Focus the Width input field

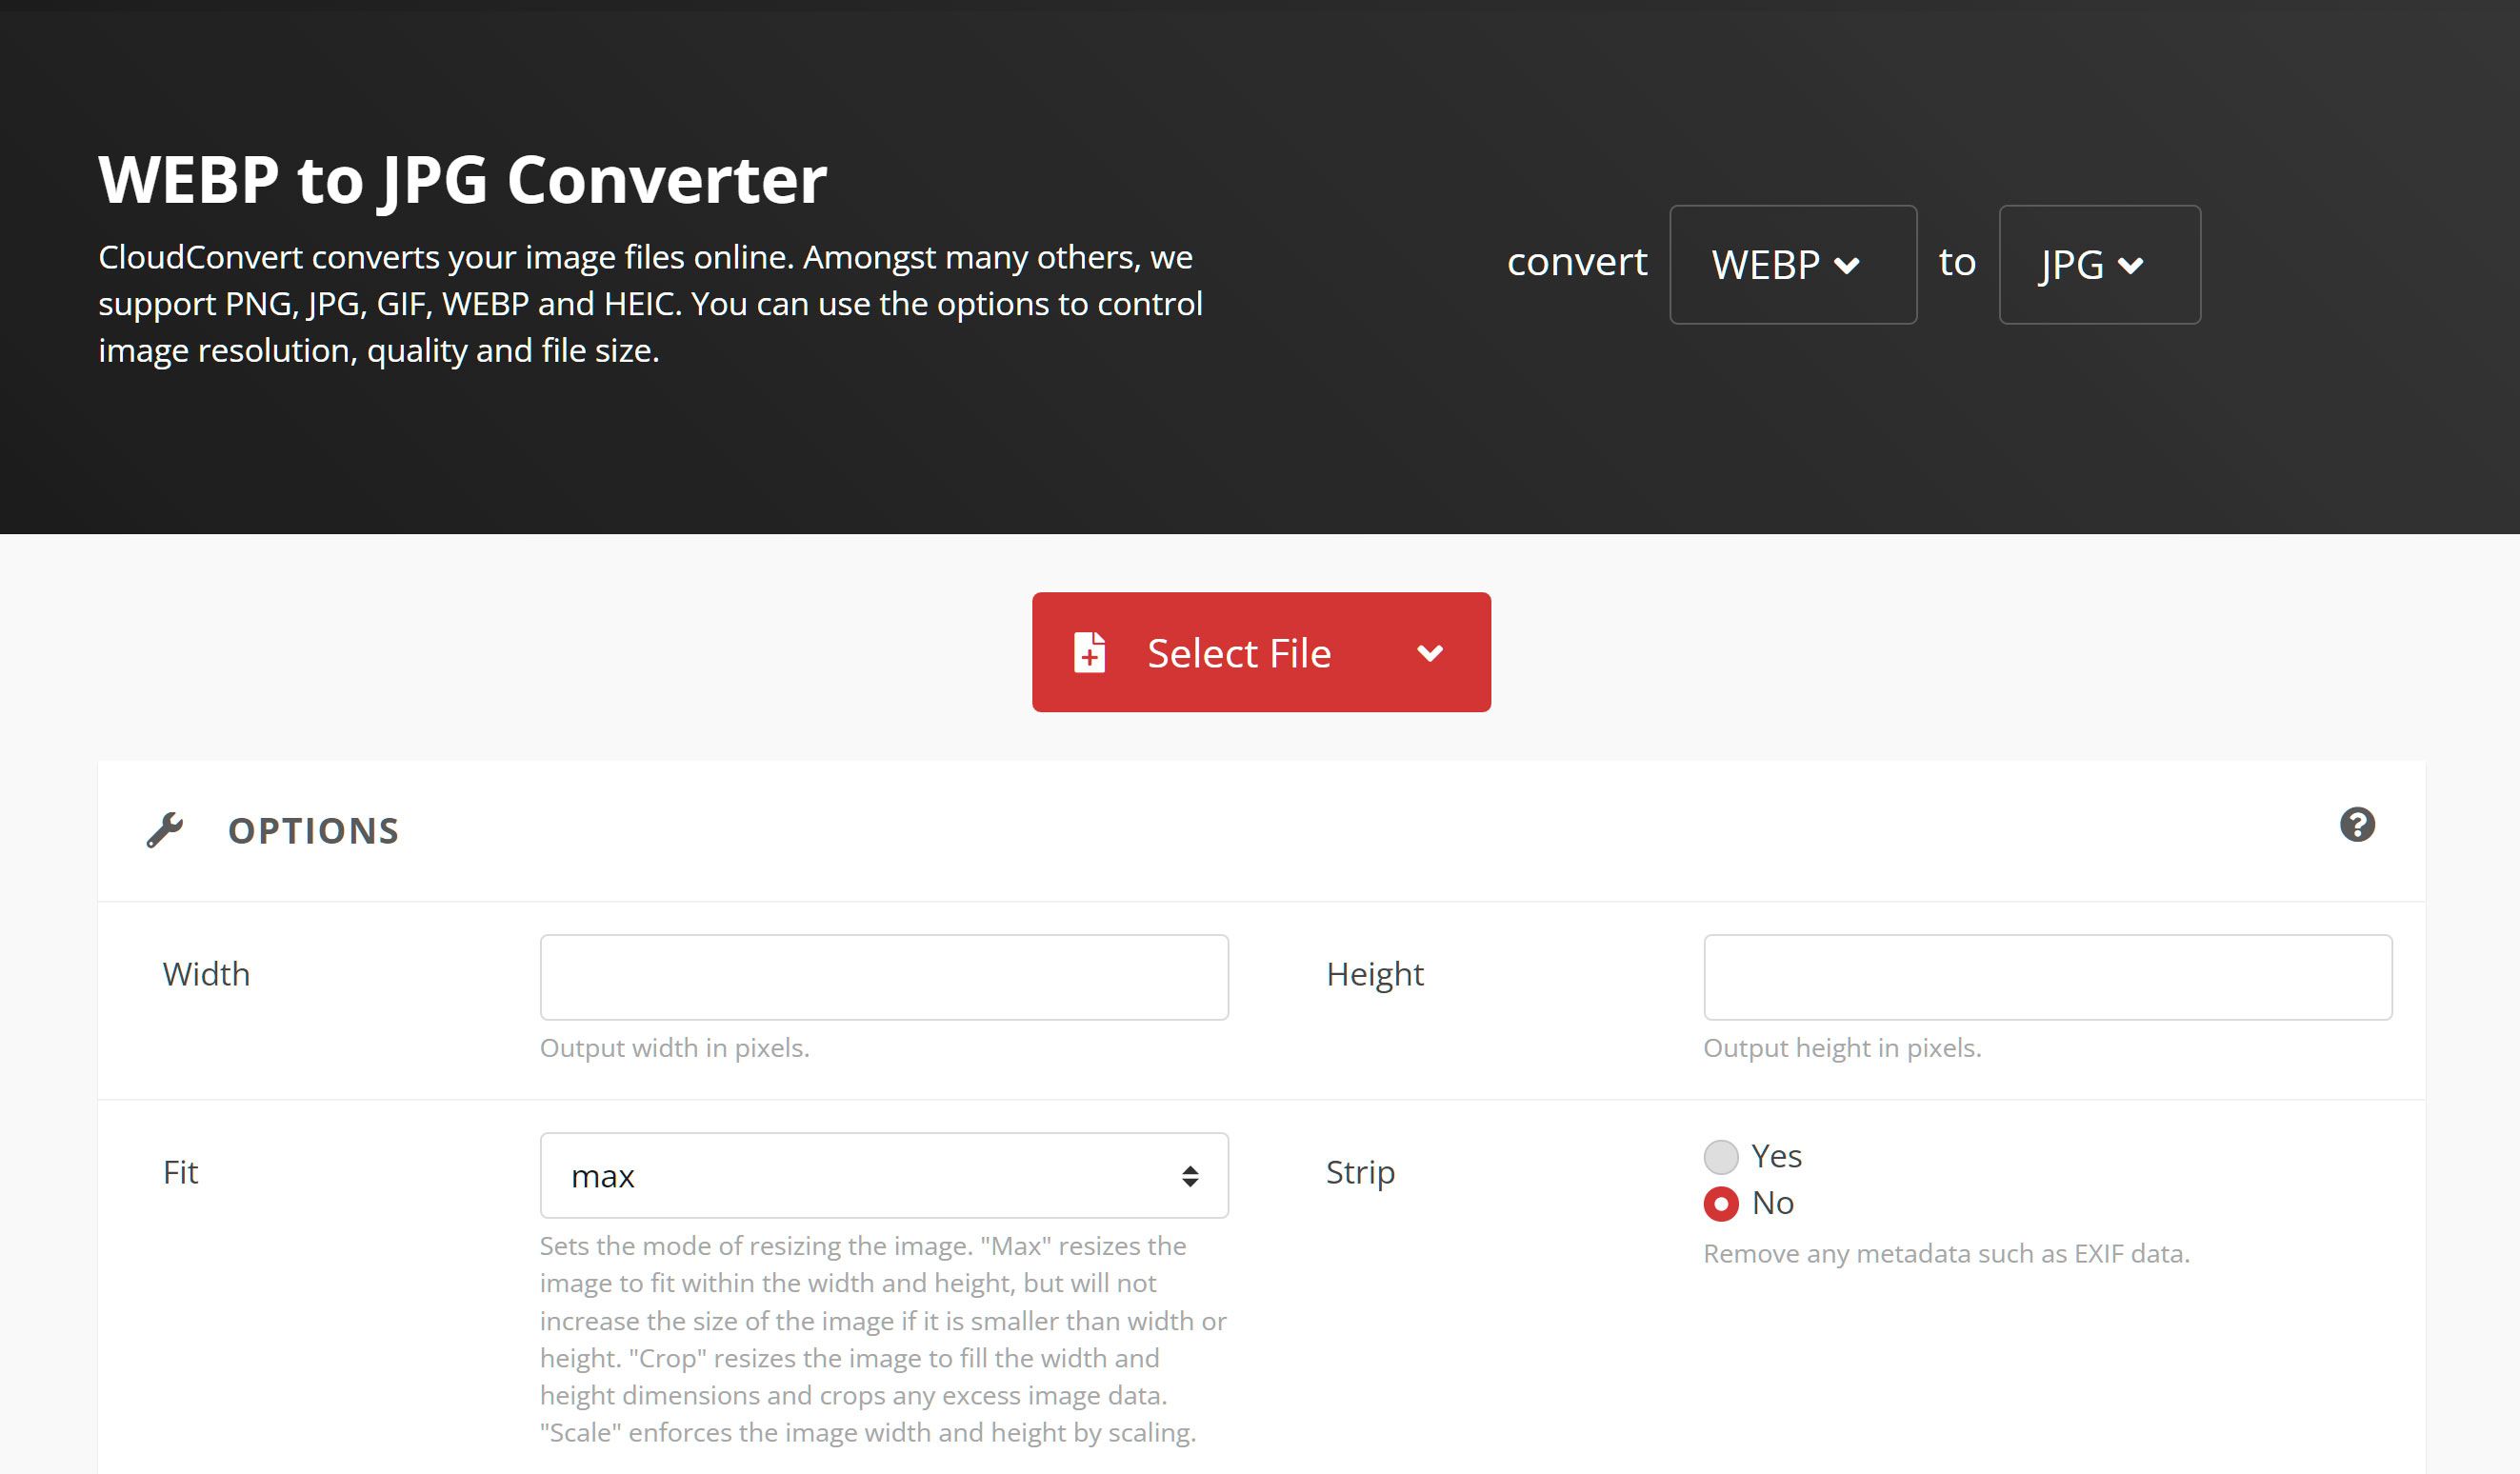884,977
